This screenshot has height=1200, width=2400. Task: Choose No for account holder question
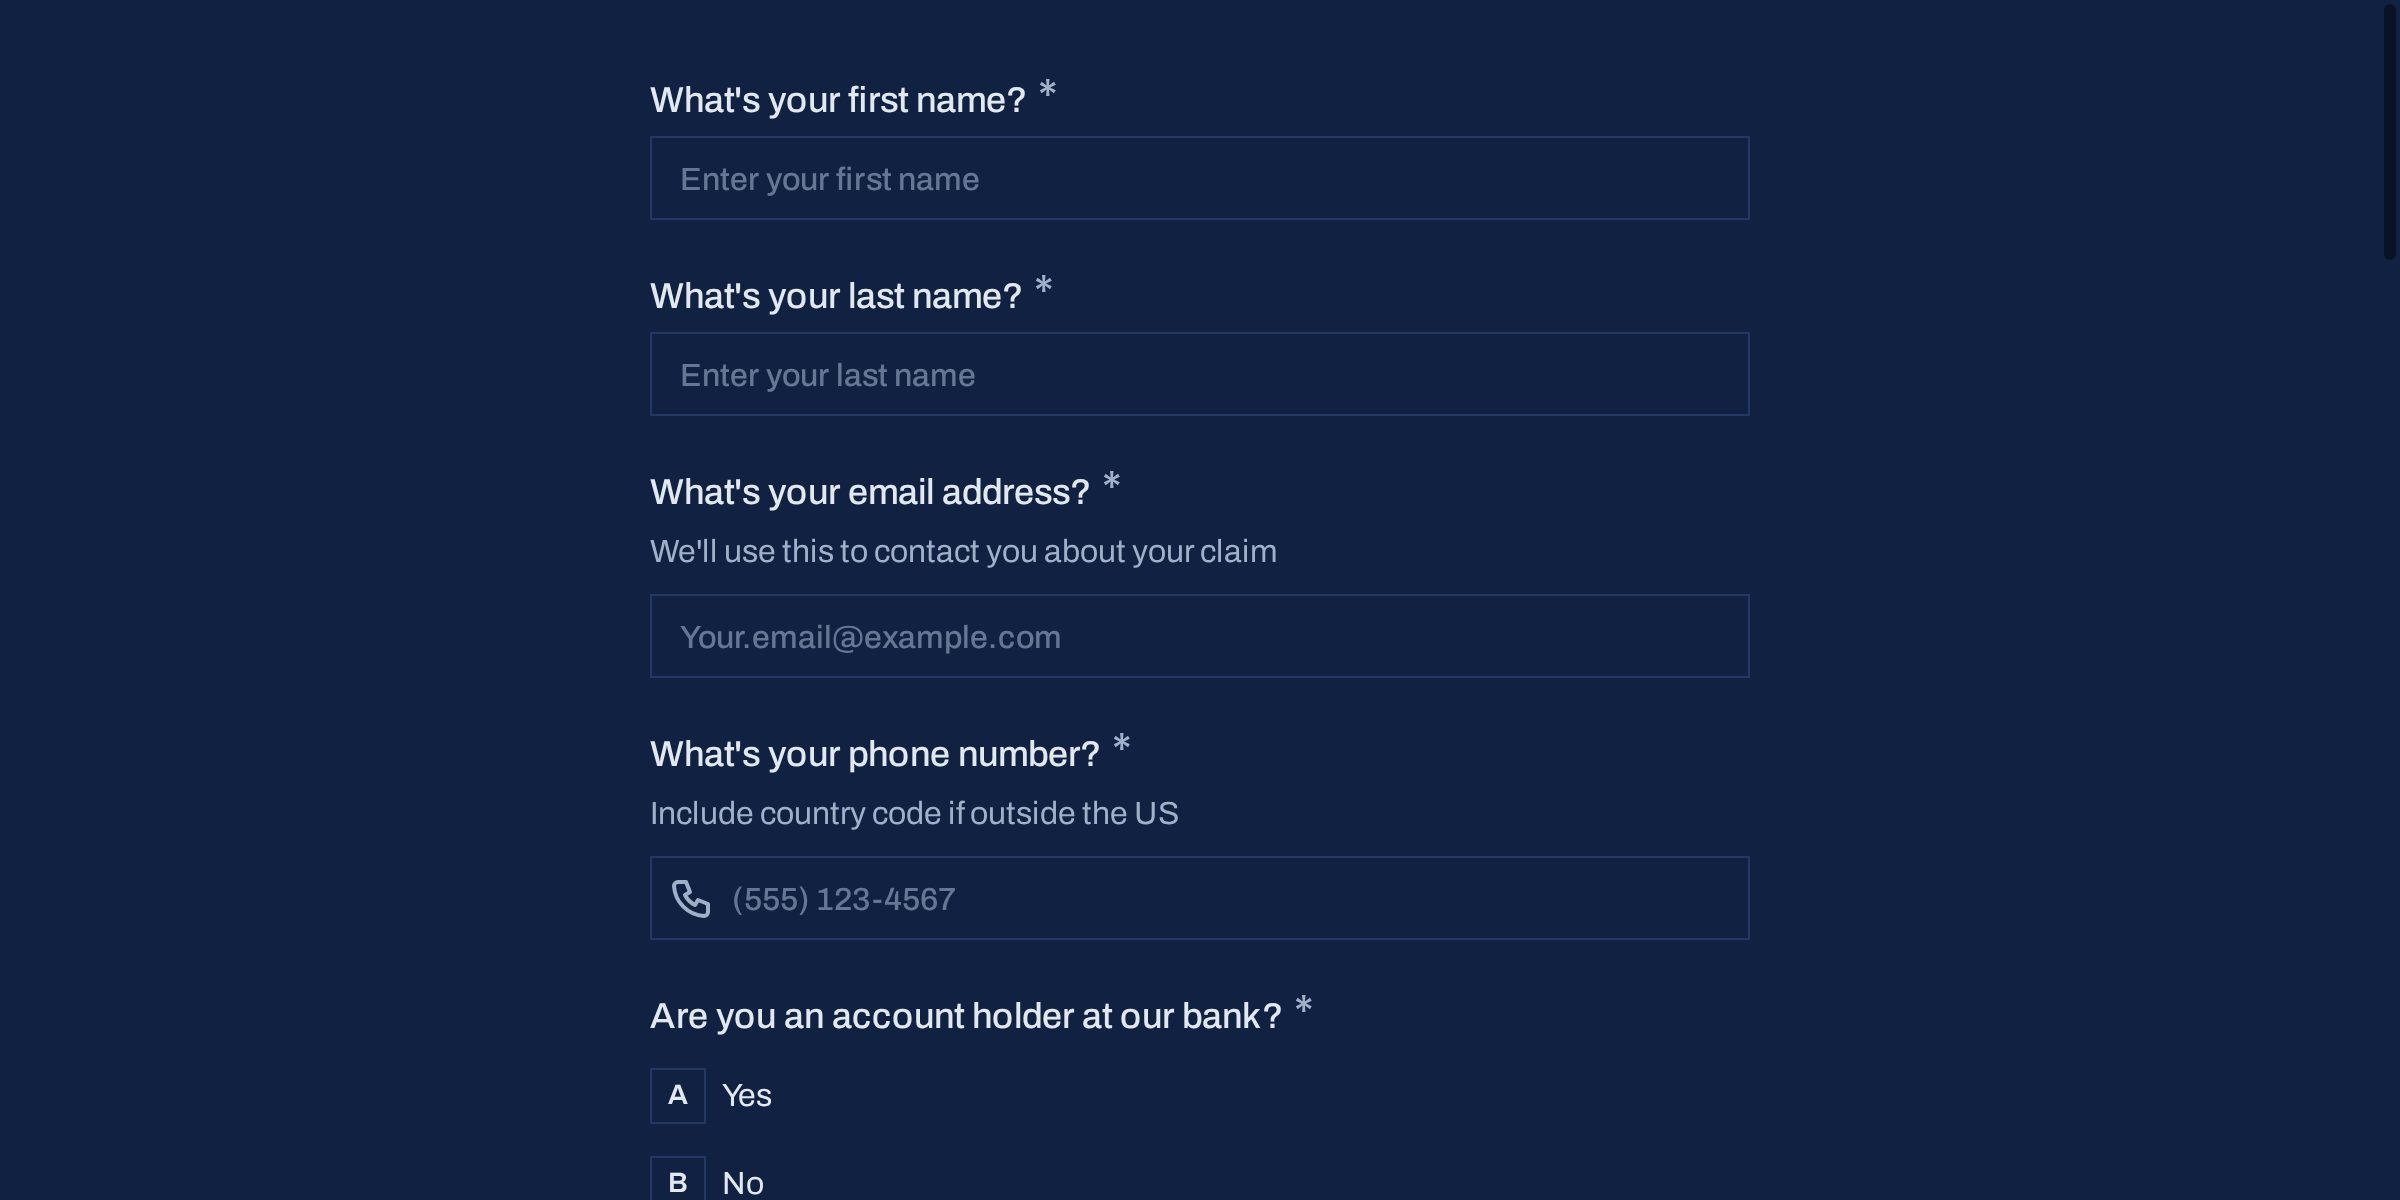(742, 1183)
